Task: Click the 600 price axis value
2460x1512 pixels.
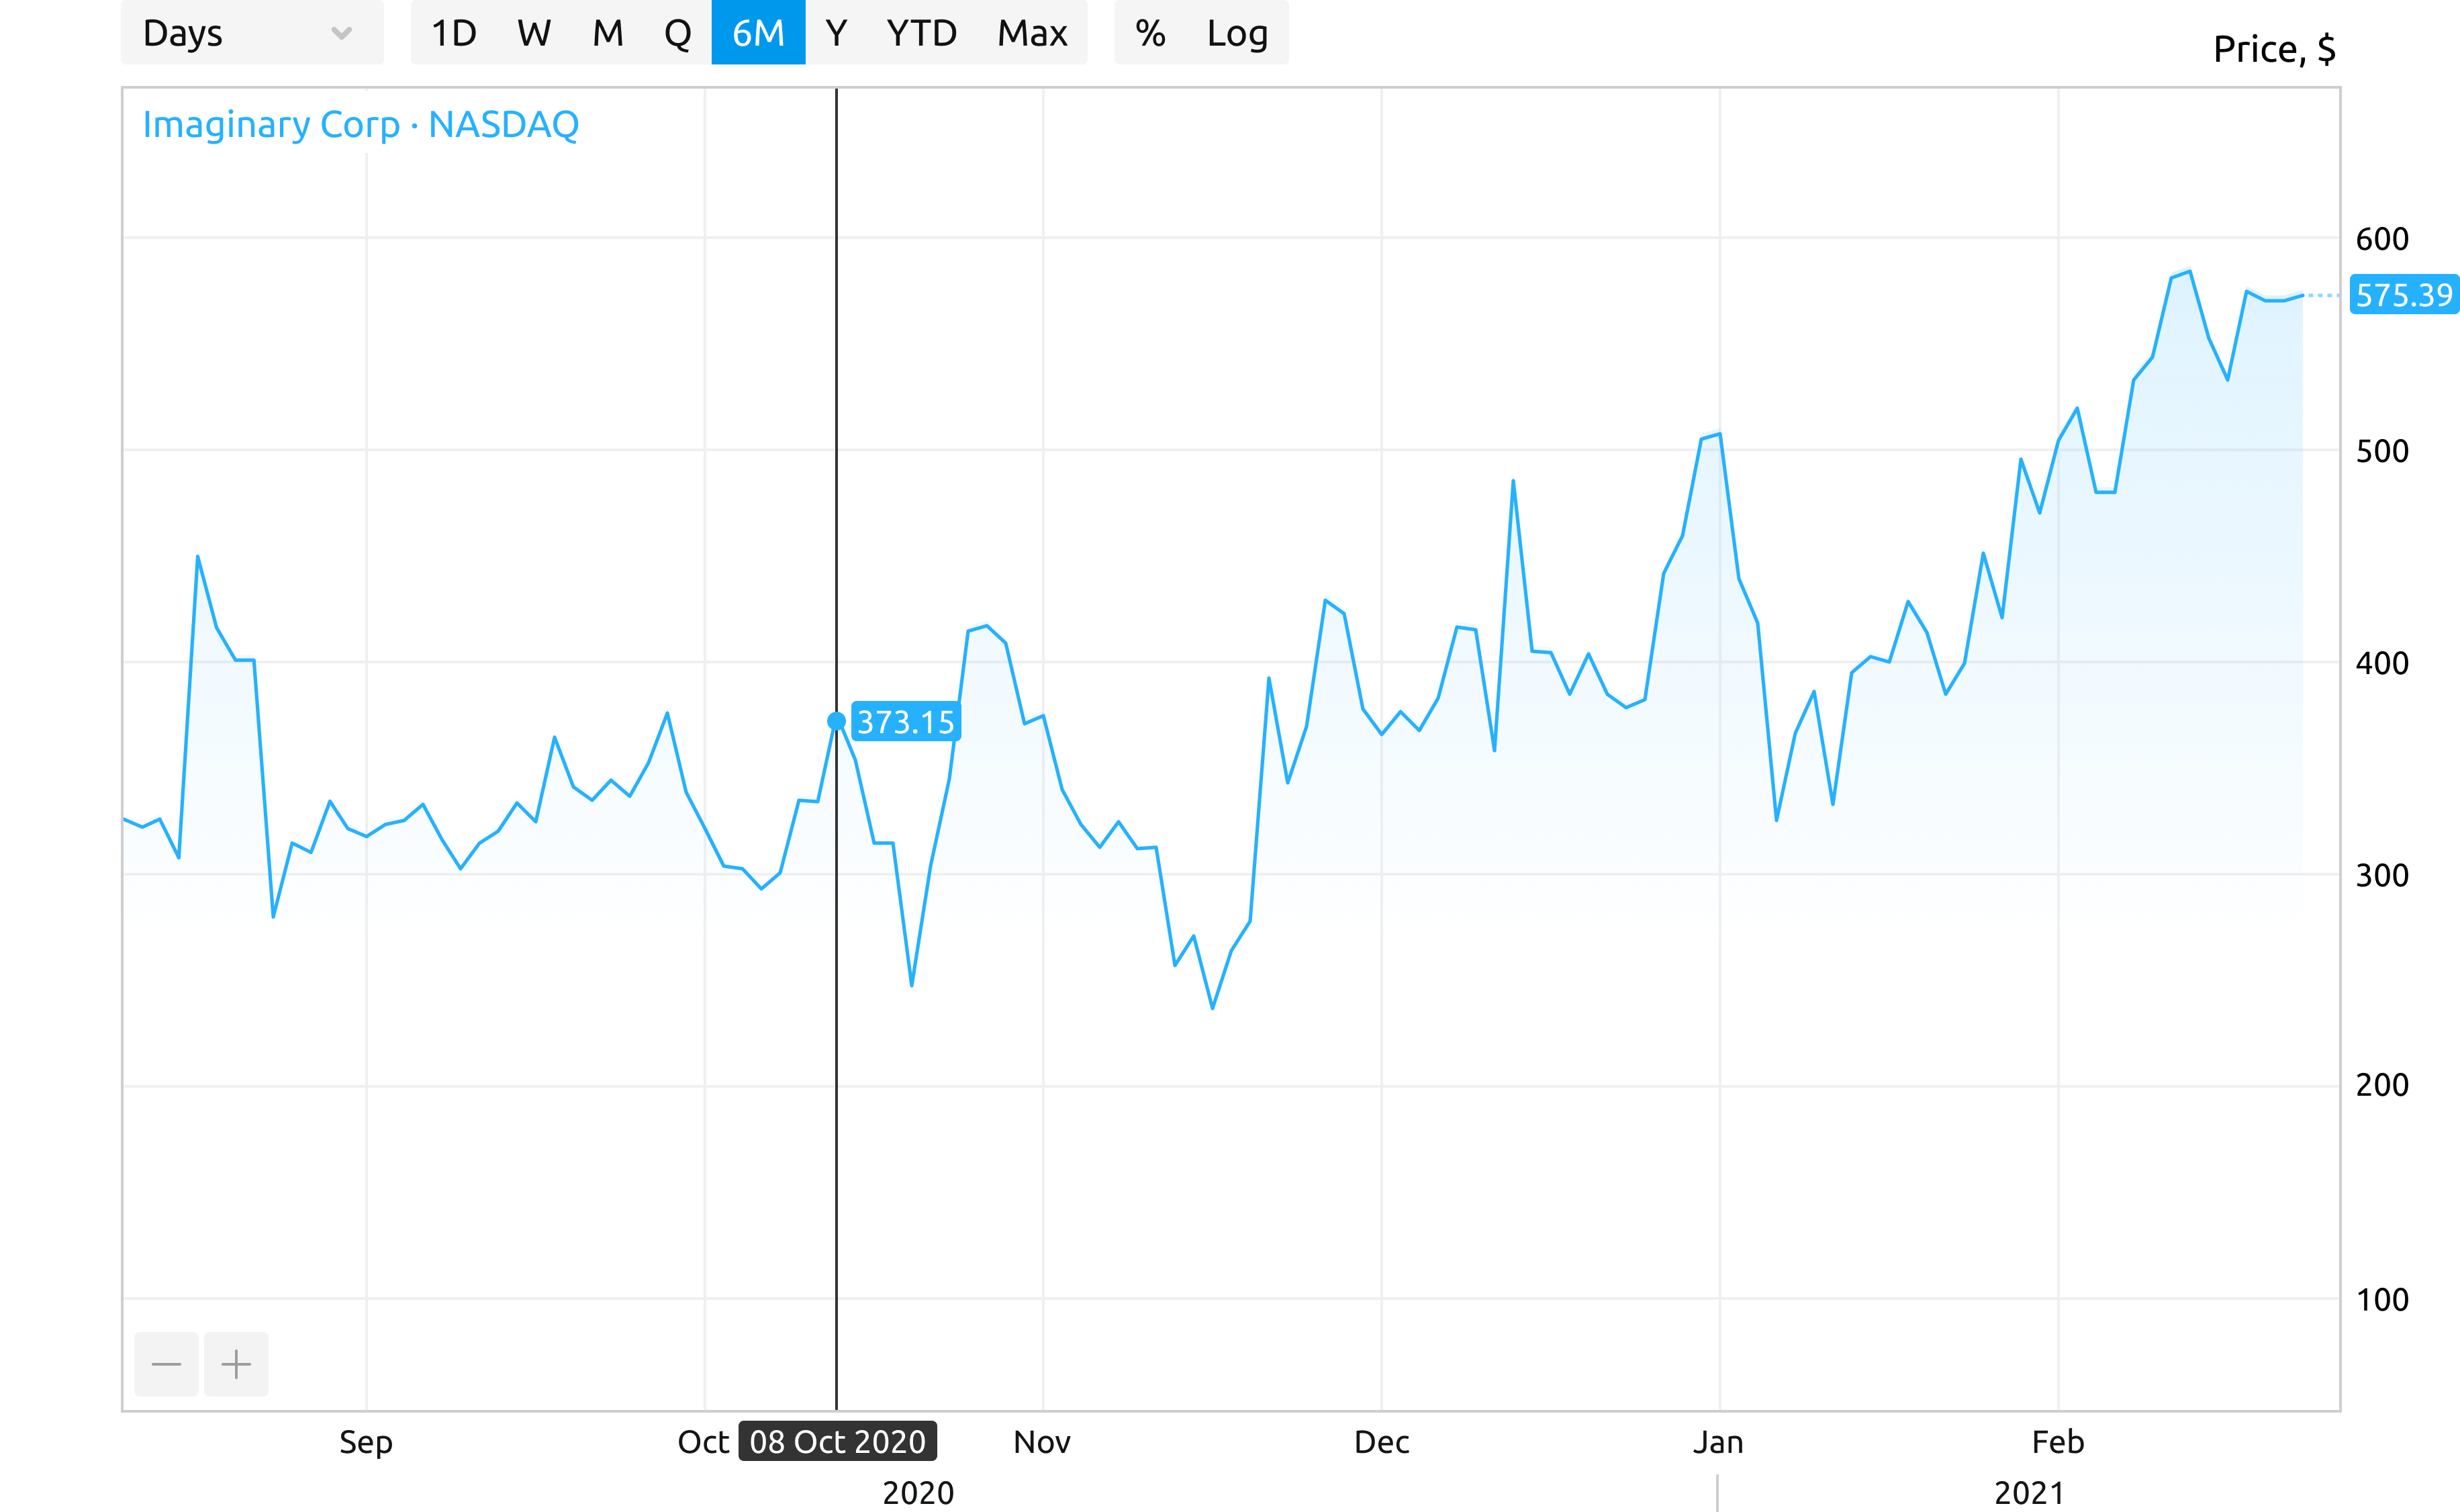Action: tap(2382, 239)
